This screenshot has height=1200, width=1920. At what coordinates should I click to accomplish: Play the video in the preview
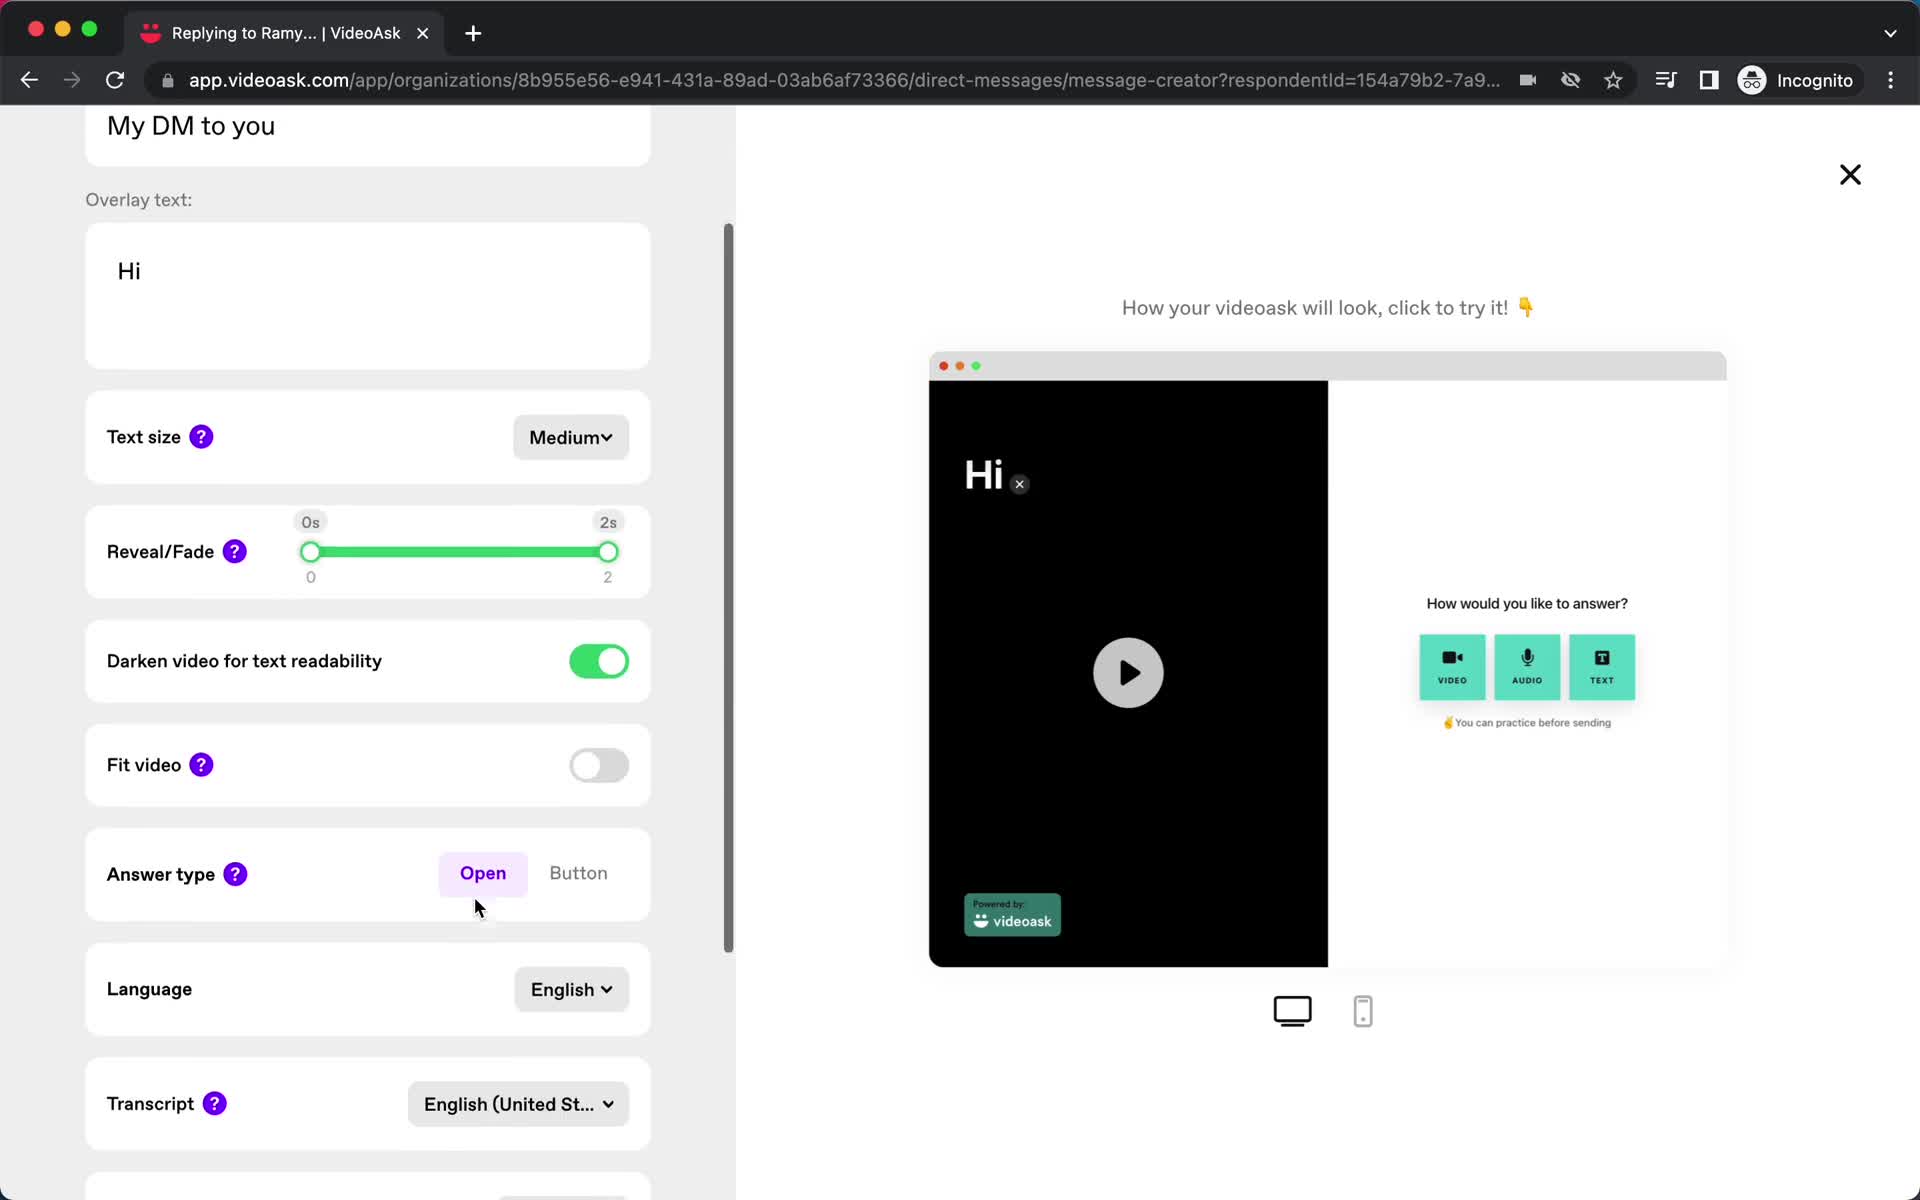tap(1127, 672)
